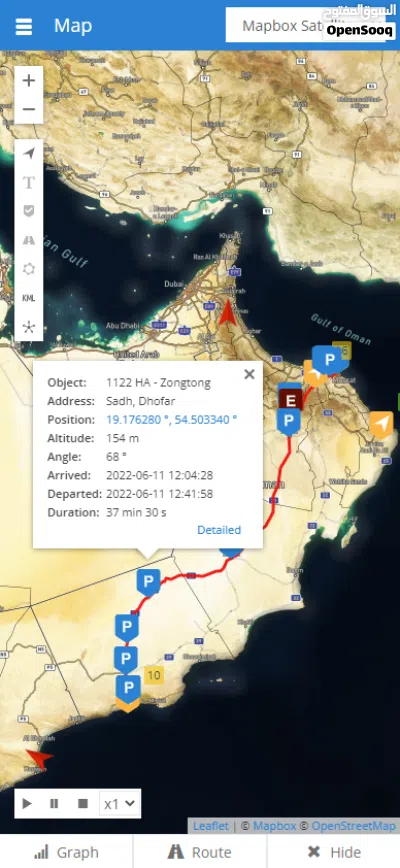This screenshot has height=868, width=400.
Task: Click the Map page title
Action: (73, 26)
